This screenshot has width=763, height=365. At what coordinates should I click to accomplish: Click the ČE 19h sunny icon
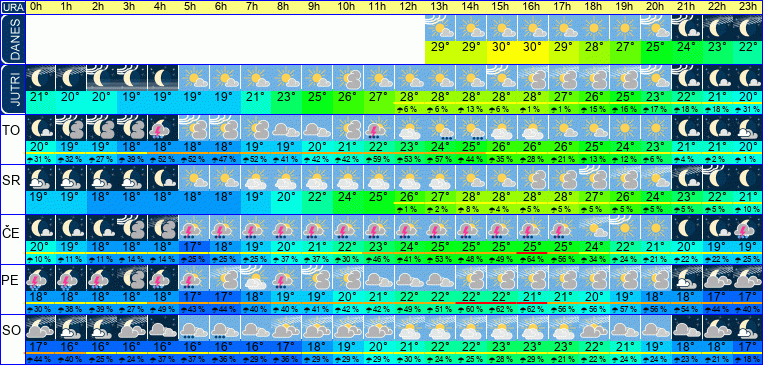click(x=624, y=228)
